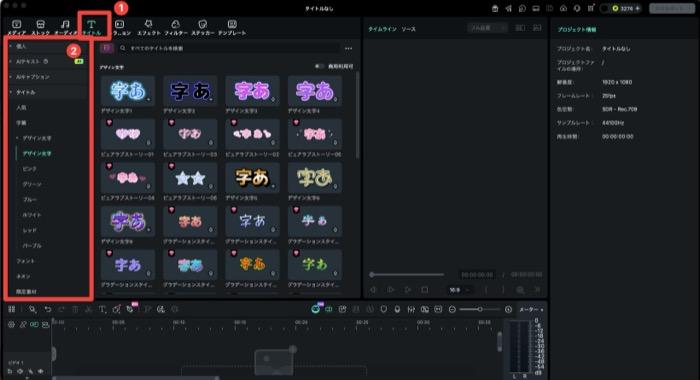Click the layout grid icon in timeline toolbar
This screenshot has width=700, height=380.
12,309
